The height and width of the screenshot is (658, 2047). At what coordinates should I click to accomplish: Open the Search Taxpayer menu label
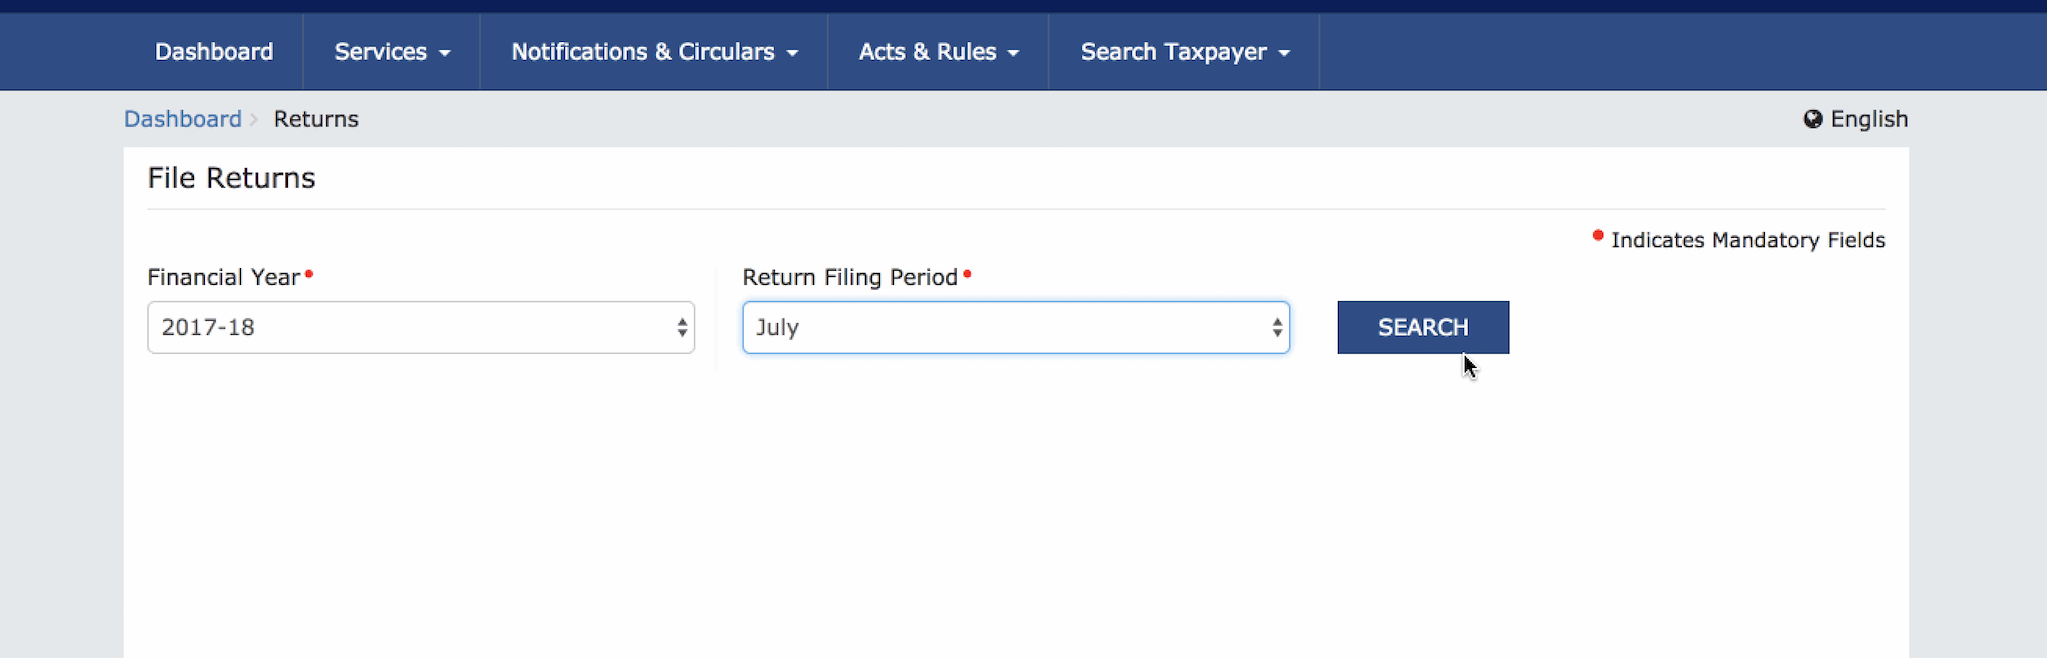pyautogui.click(x=1173, y=52)
